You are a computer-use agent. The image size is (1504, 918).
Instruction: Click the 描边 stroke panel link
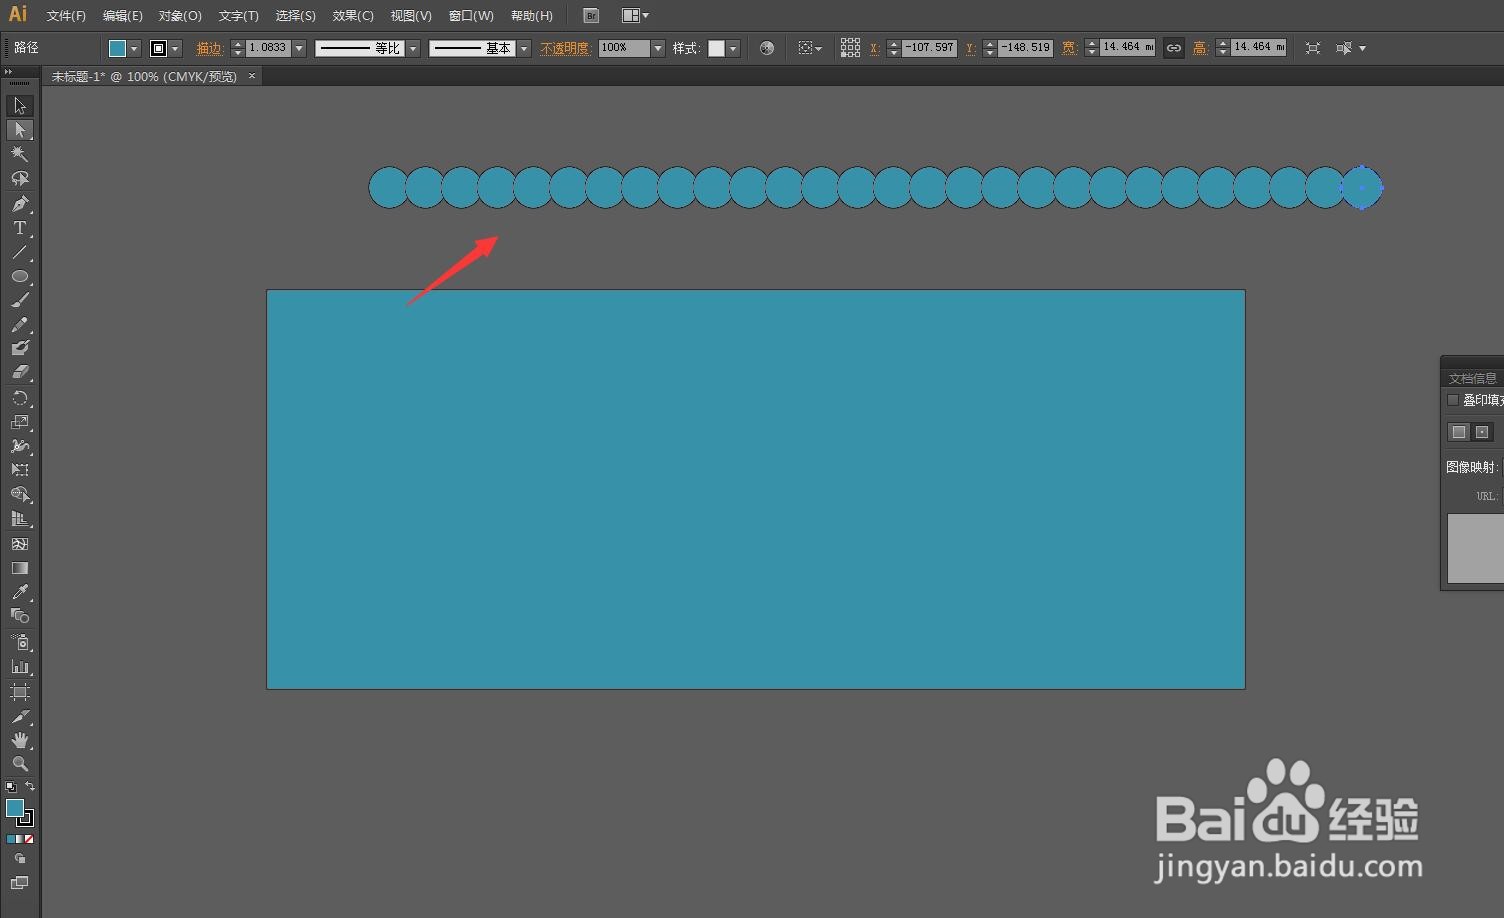coord(209,48)
